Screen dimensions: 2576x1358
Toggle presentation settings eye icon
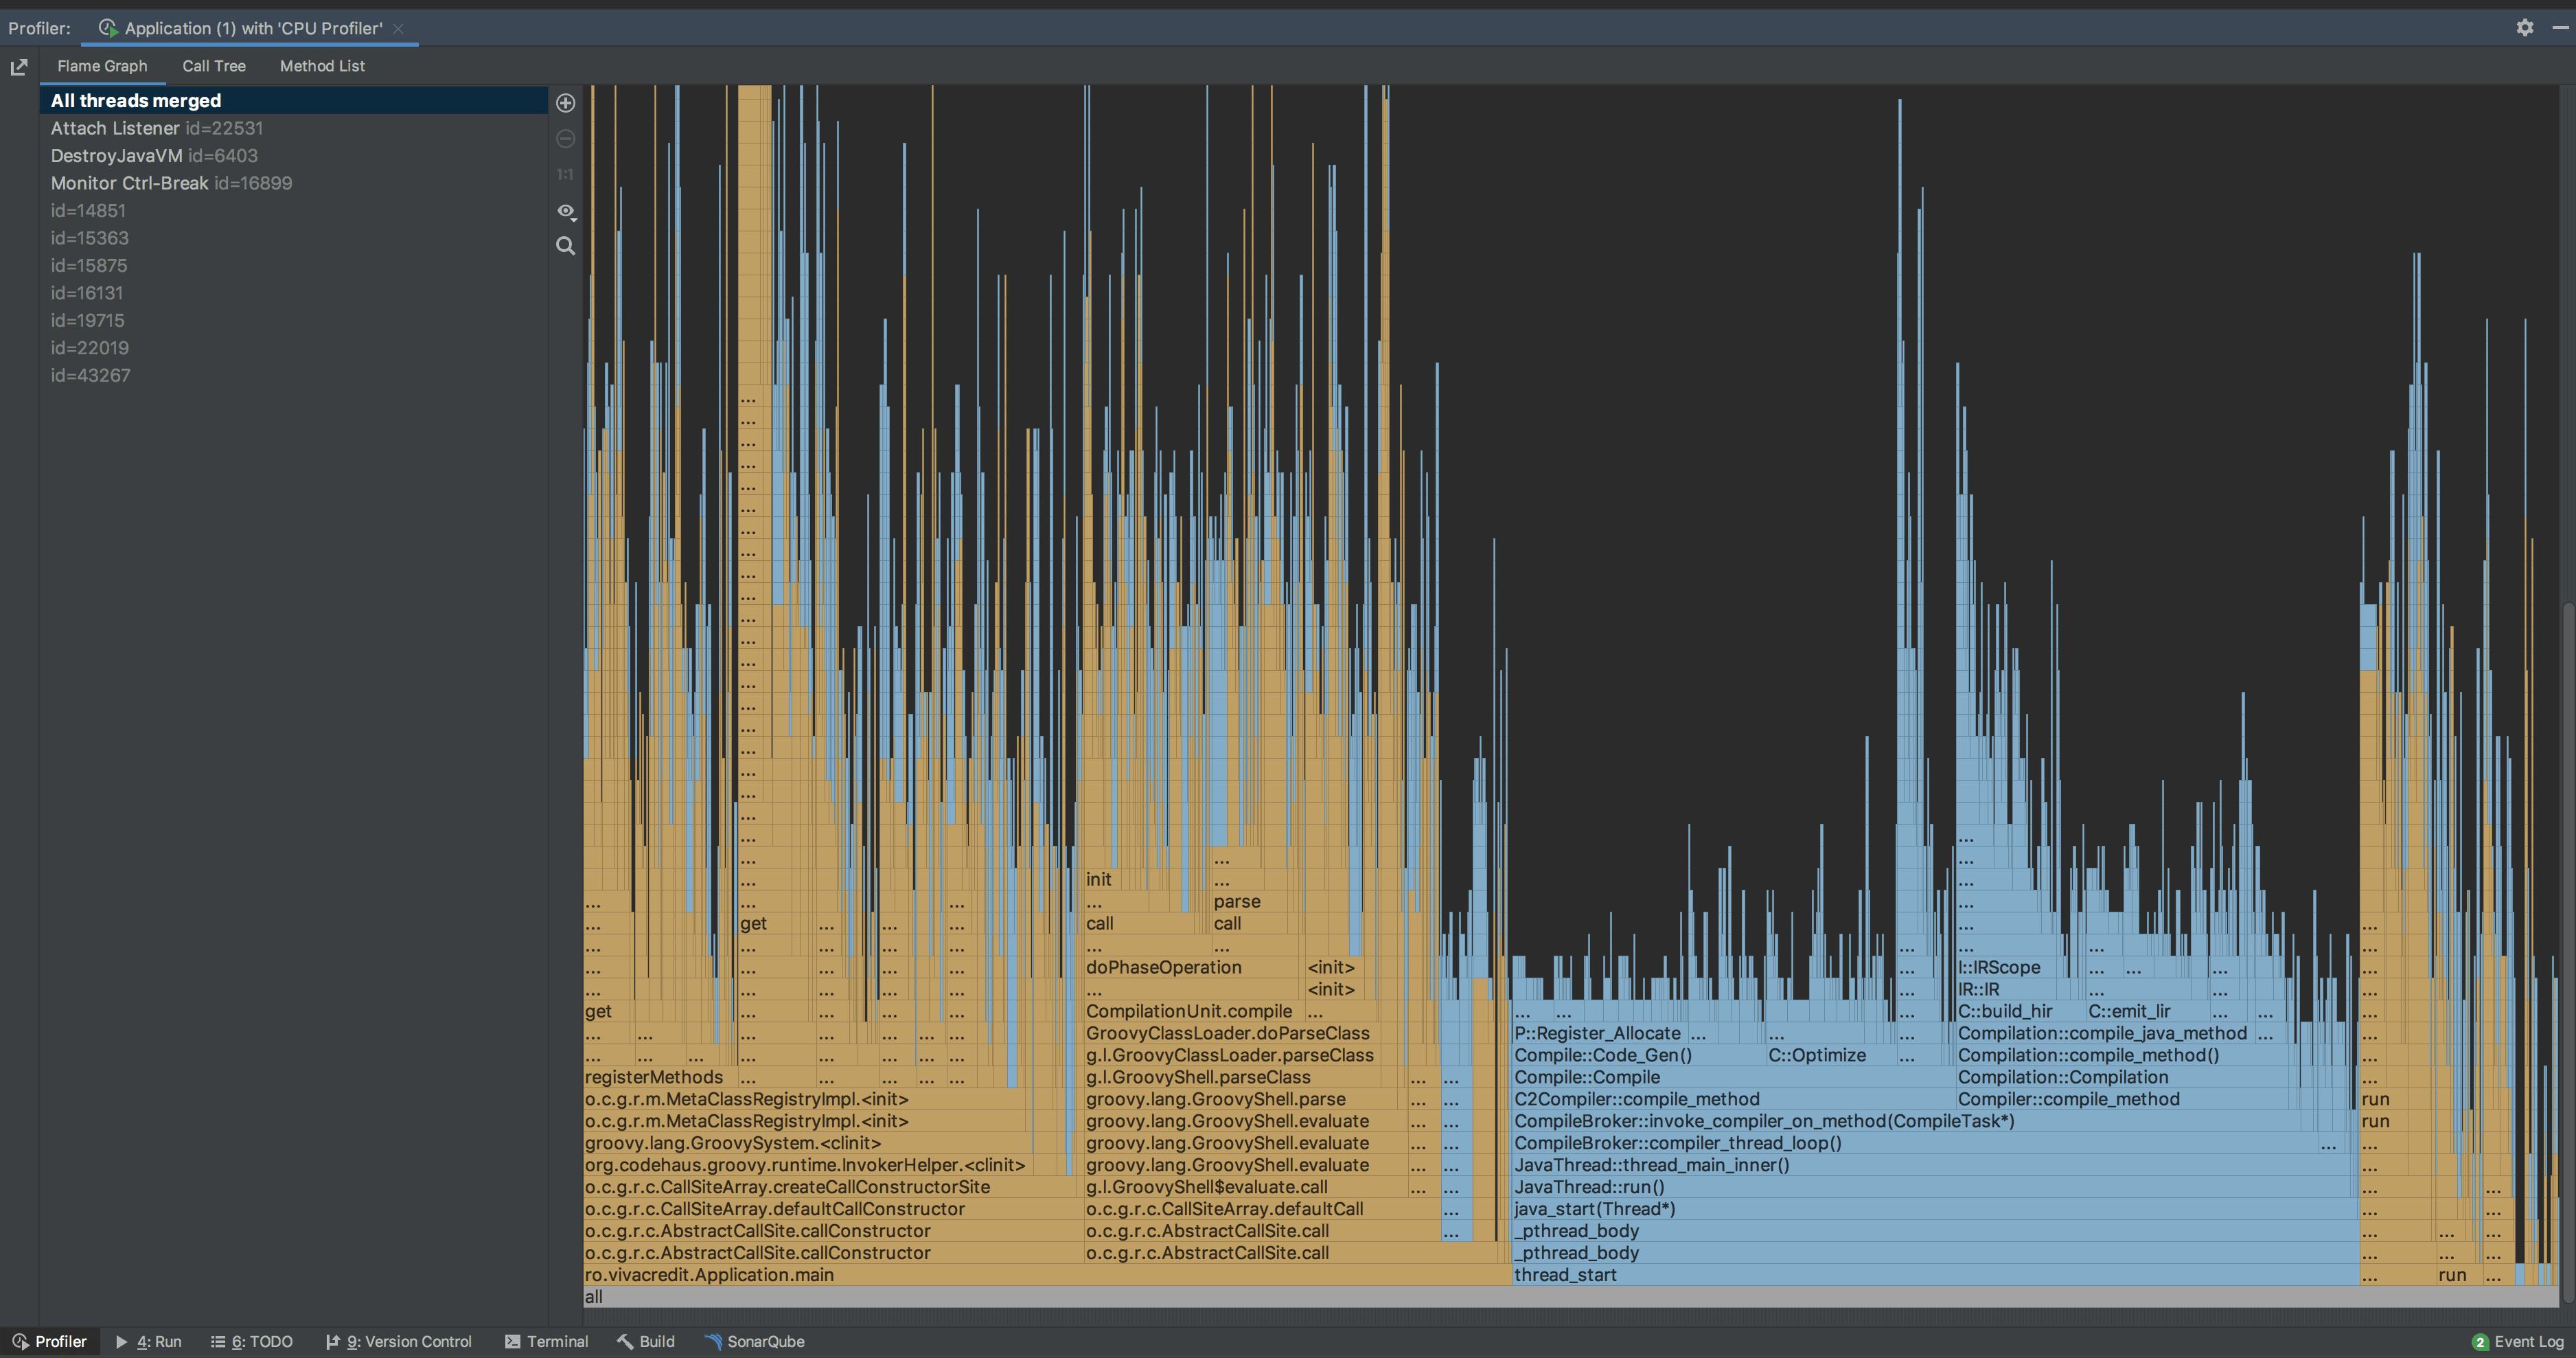(x=565, y=211)
